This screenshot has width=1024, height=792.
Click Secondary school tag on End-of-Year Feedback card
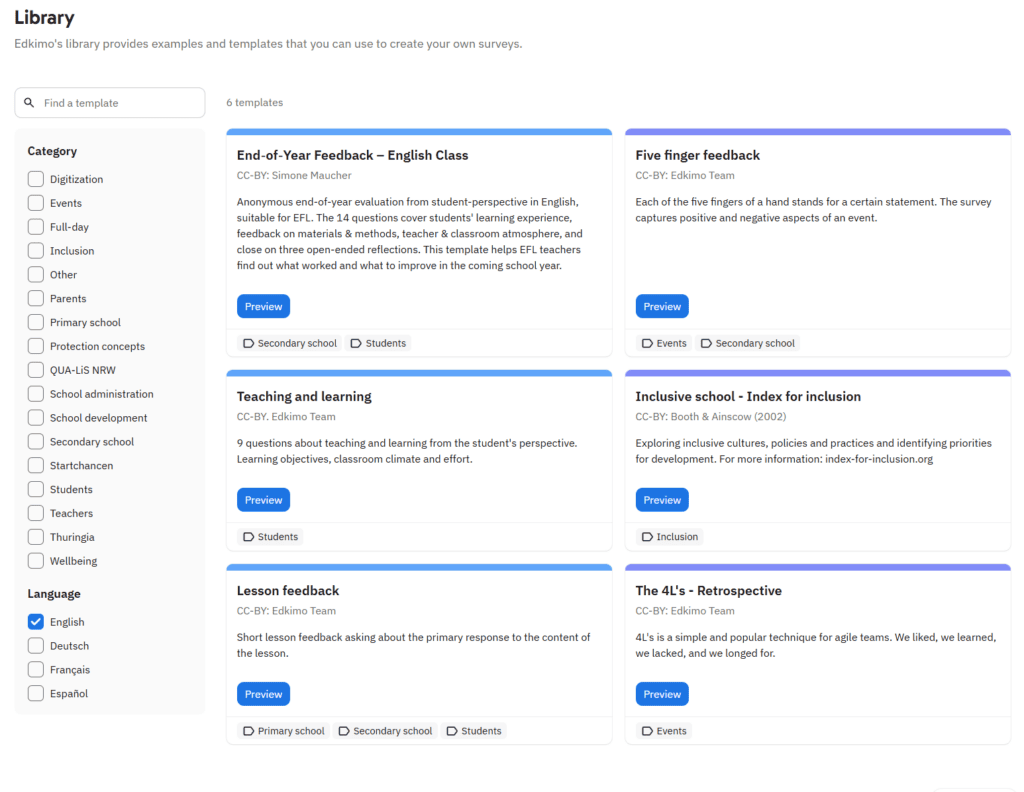(290, 343)
